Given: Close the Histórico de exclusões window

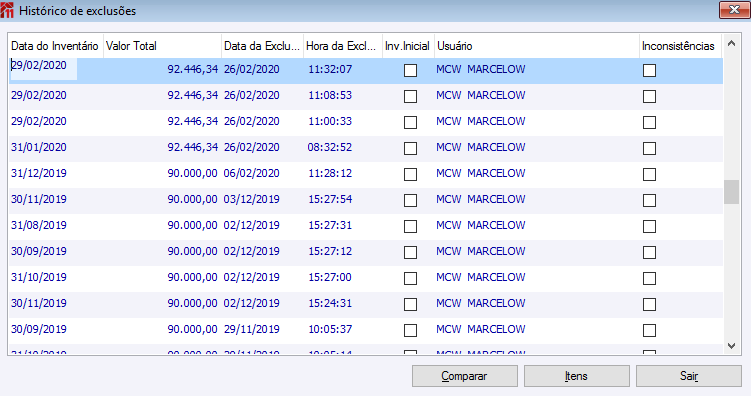Looking at the screenshot, I should coord(734,10).
